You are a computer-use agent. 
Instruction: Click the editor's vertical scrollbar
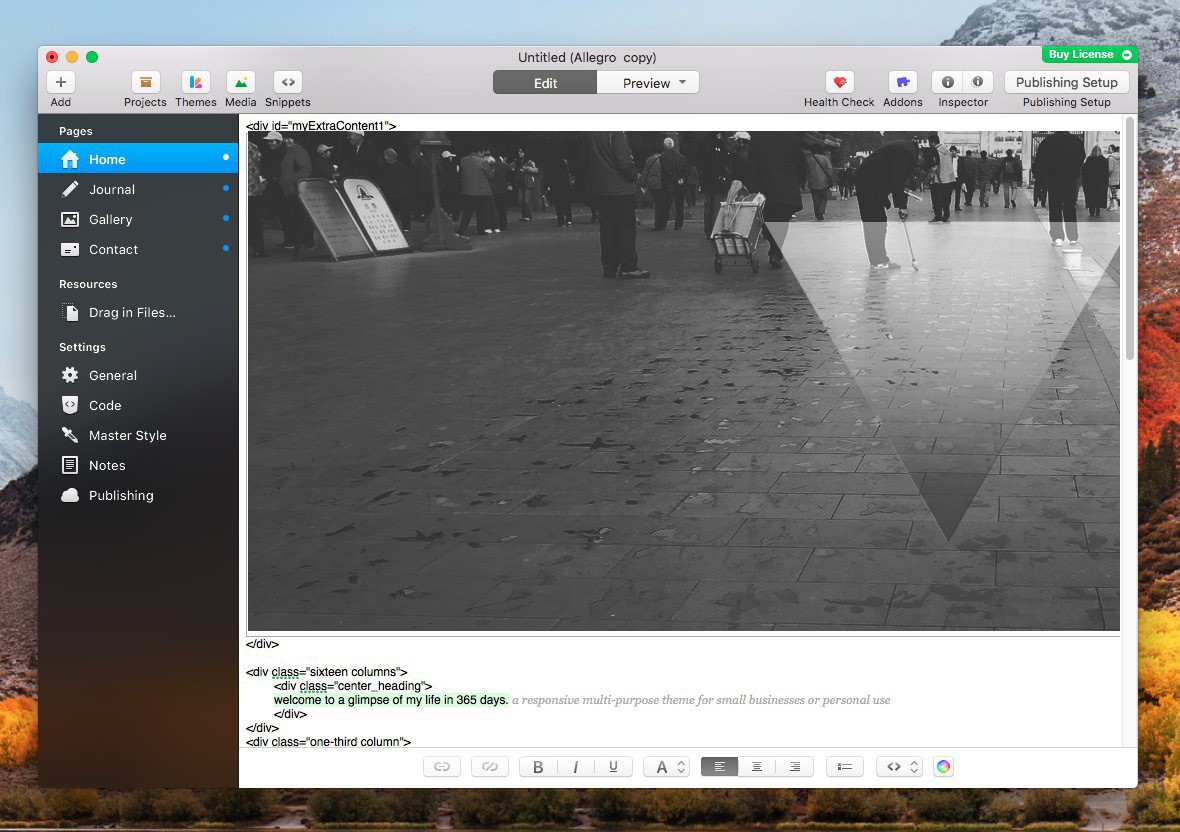[x=1130, y=240]
